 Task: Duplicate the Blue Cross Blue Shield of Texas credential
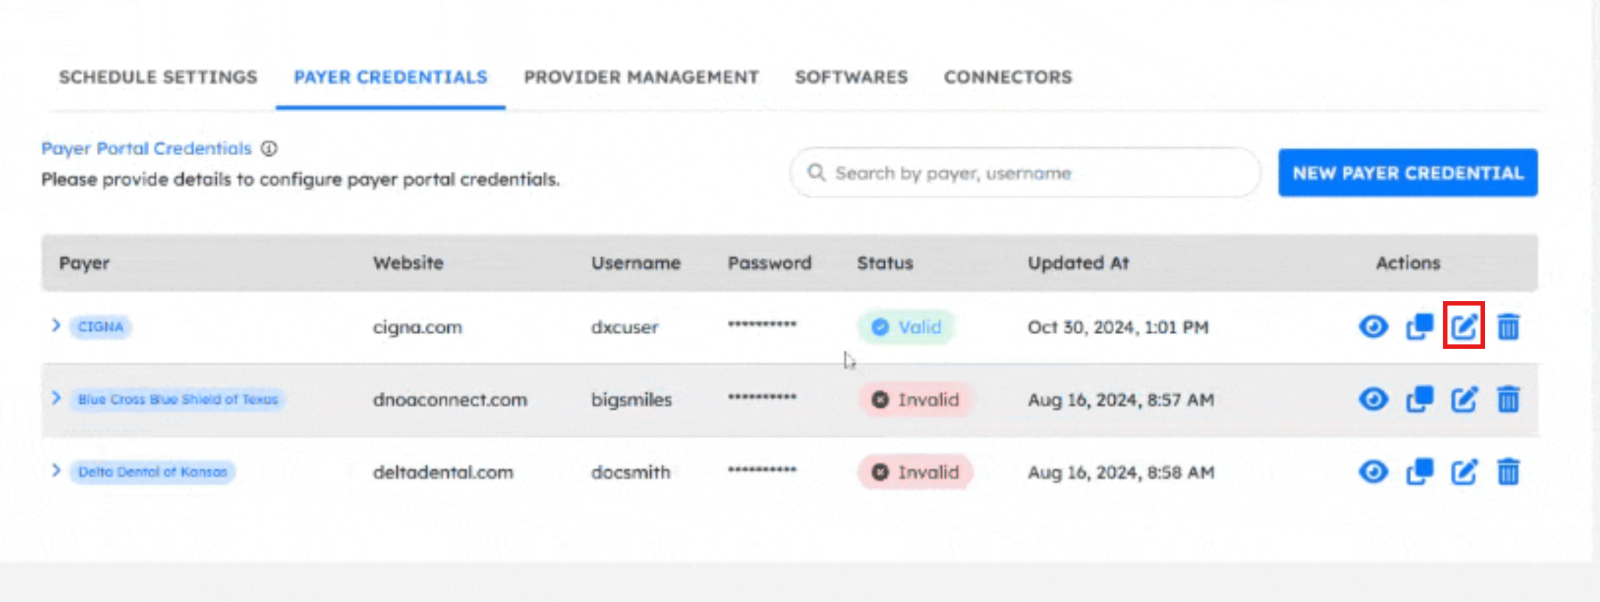(x=1419, y=399)
